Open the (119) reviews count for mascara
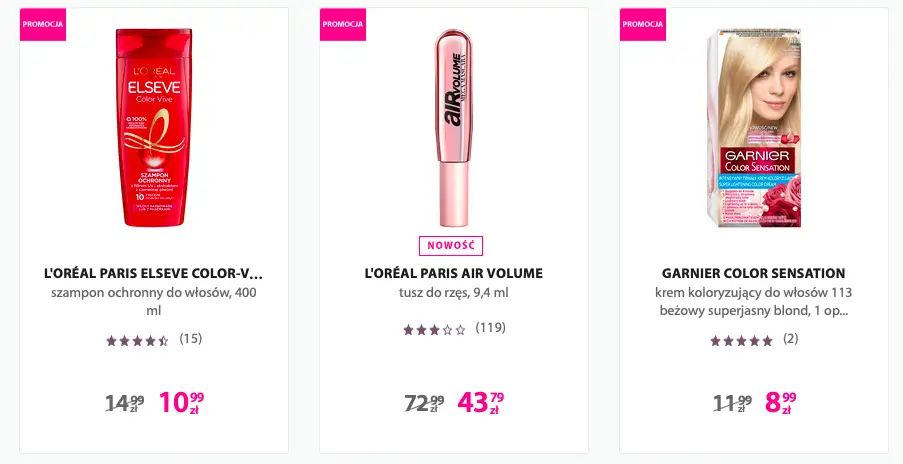This screenshot has height=464, width=903. (x=490, y=328)
